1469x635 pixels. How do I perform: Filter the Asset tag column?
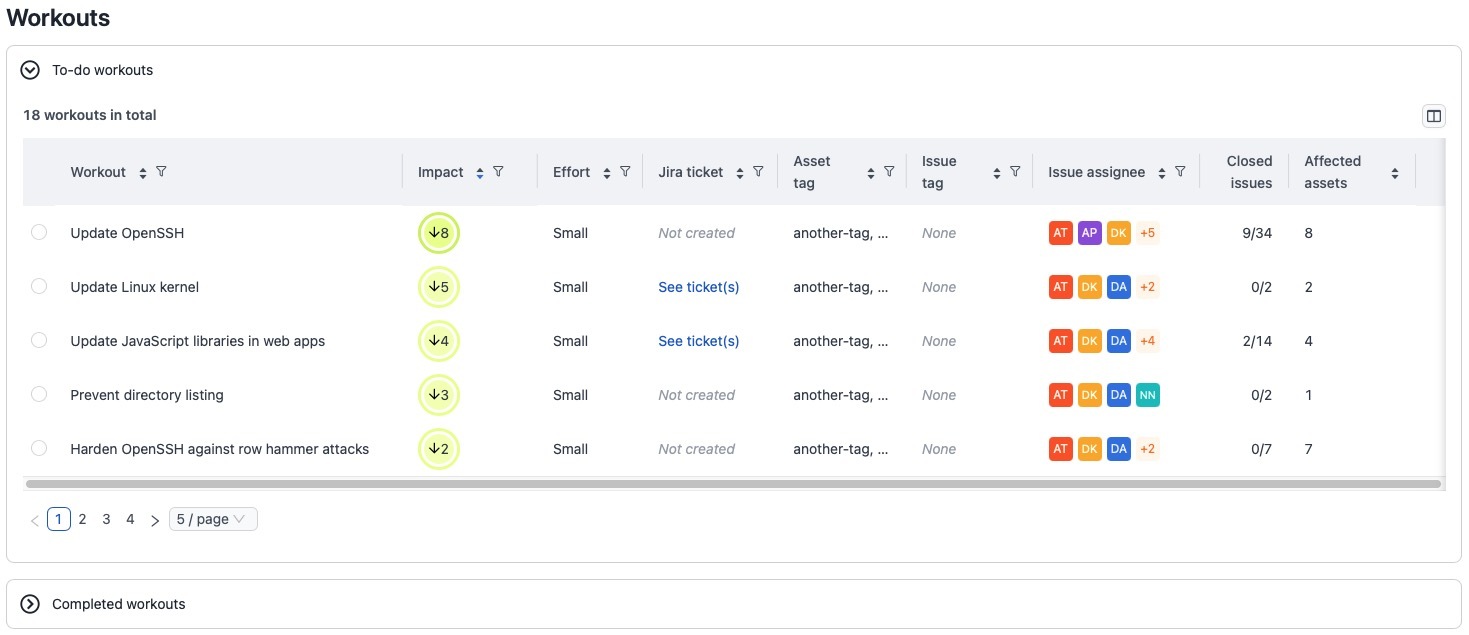coord(889,172)
